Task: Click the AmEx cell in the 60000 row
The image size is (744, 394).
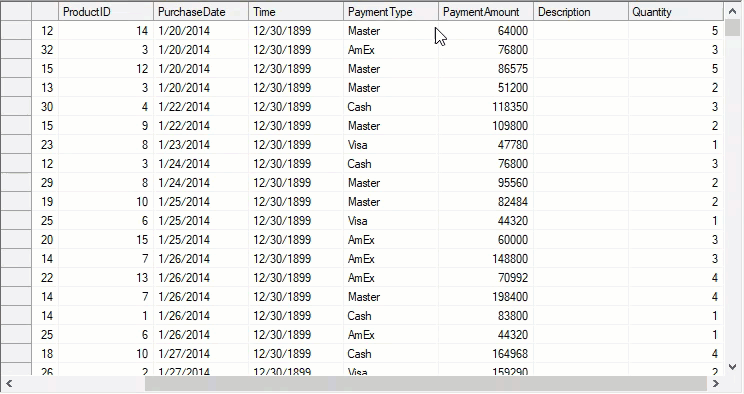Action: click(391, 240)
